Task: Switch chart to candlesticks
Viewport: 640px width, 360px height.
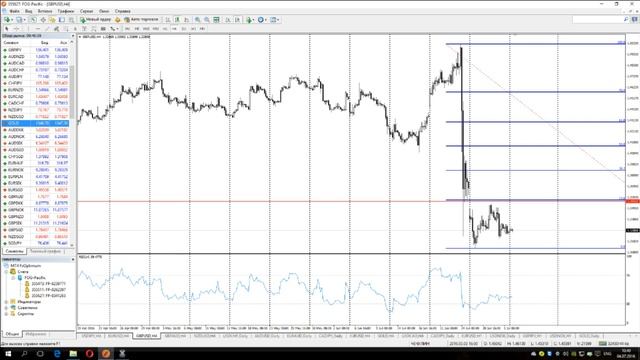Action: pos(177,20)
